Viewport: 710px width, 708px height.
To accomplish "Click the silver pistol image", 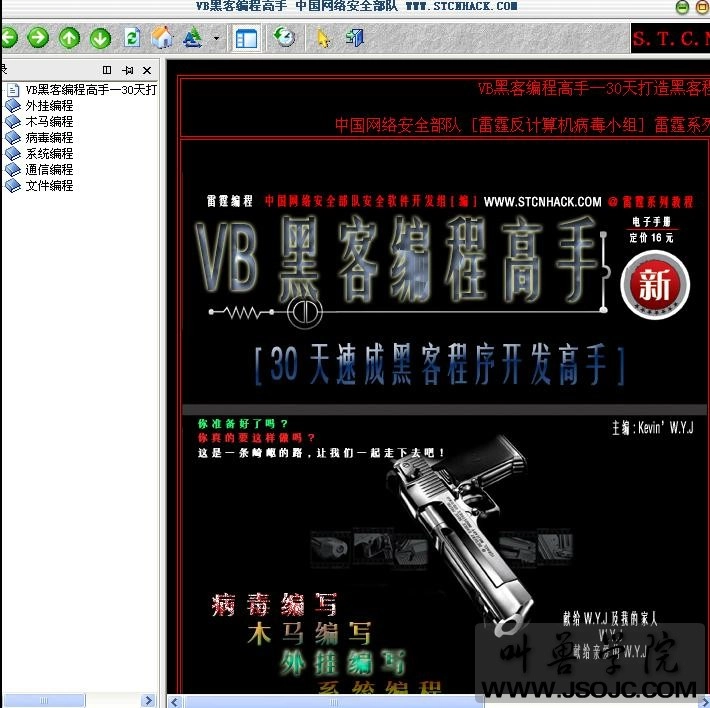I will [462, 534].
